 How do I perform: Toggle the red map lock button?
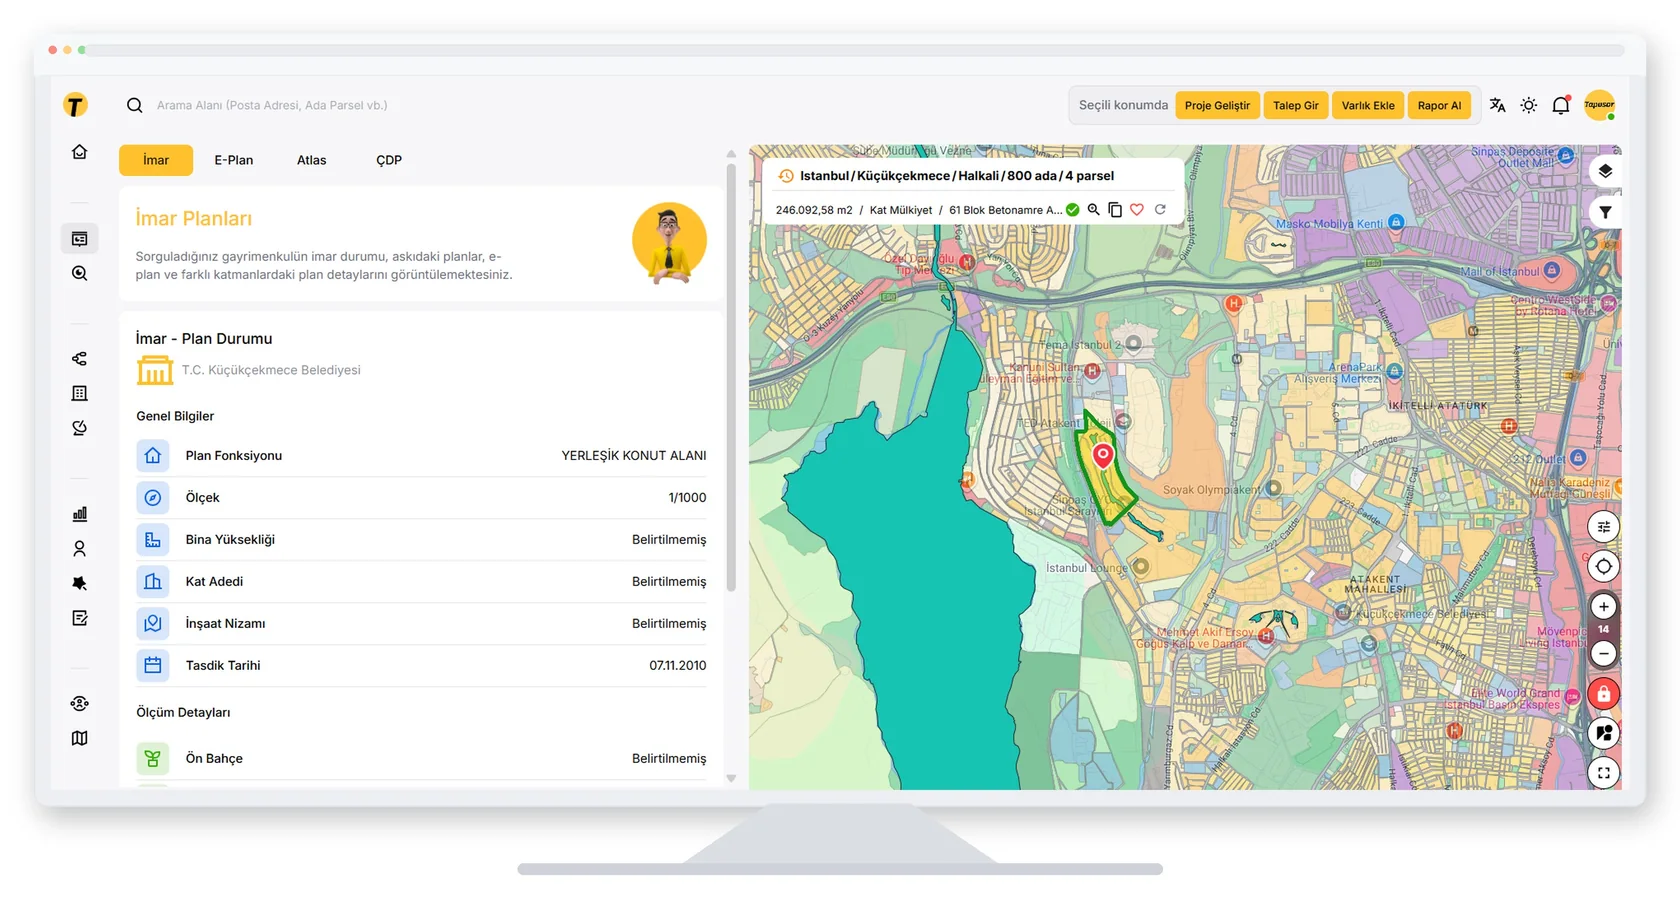tap(1604, 693)
